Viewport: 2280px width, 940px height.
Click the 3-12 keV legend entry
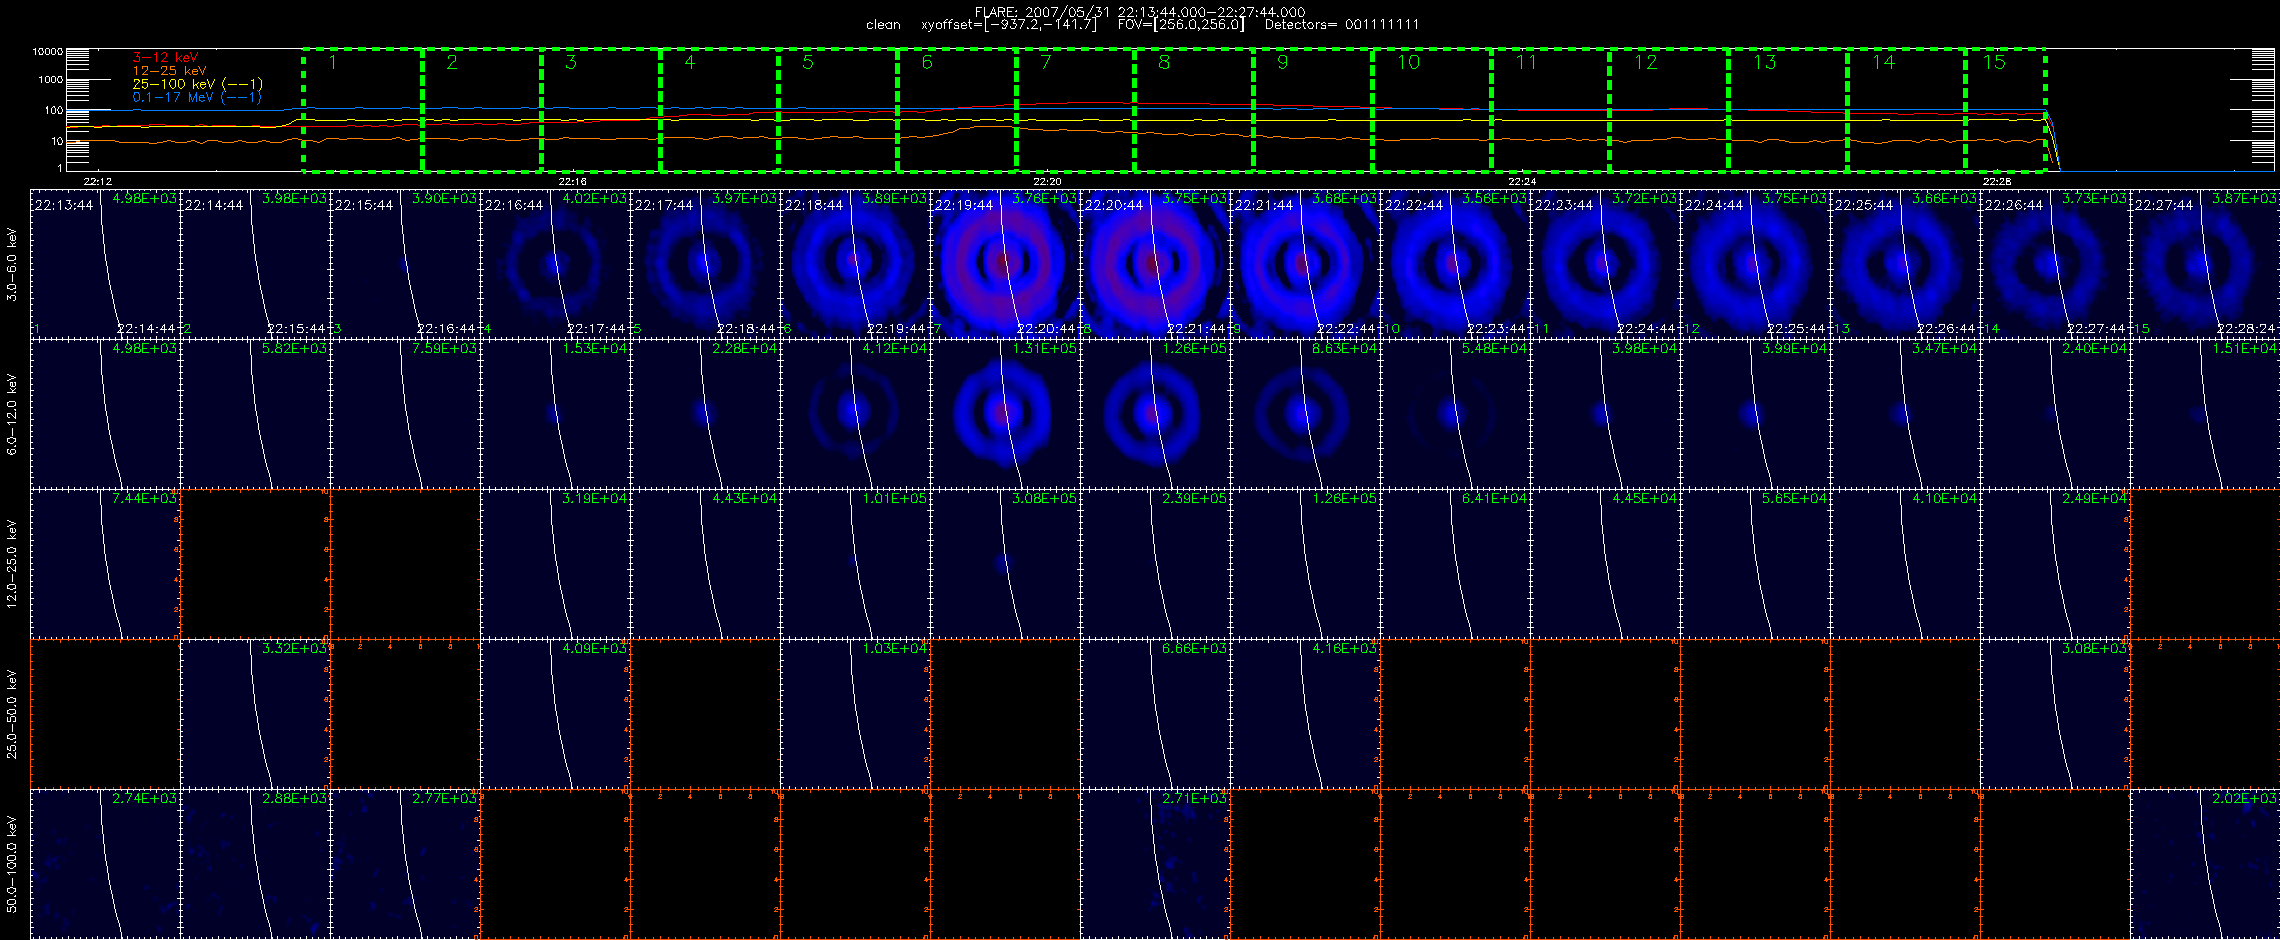tap(165, 58)
